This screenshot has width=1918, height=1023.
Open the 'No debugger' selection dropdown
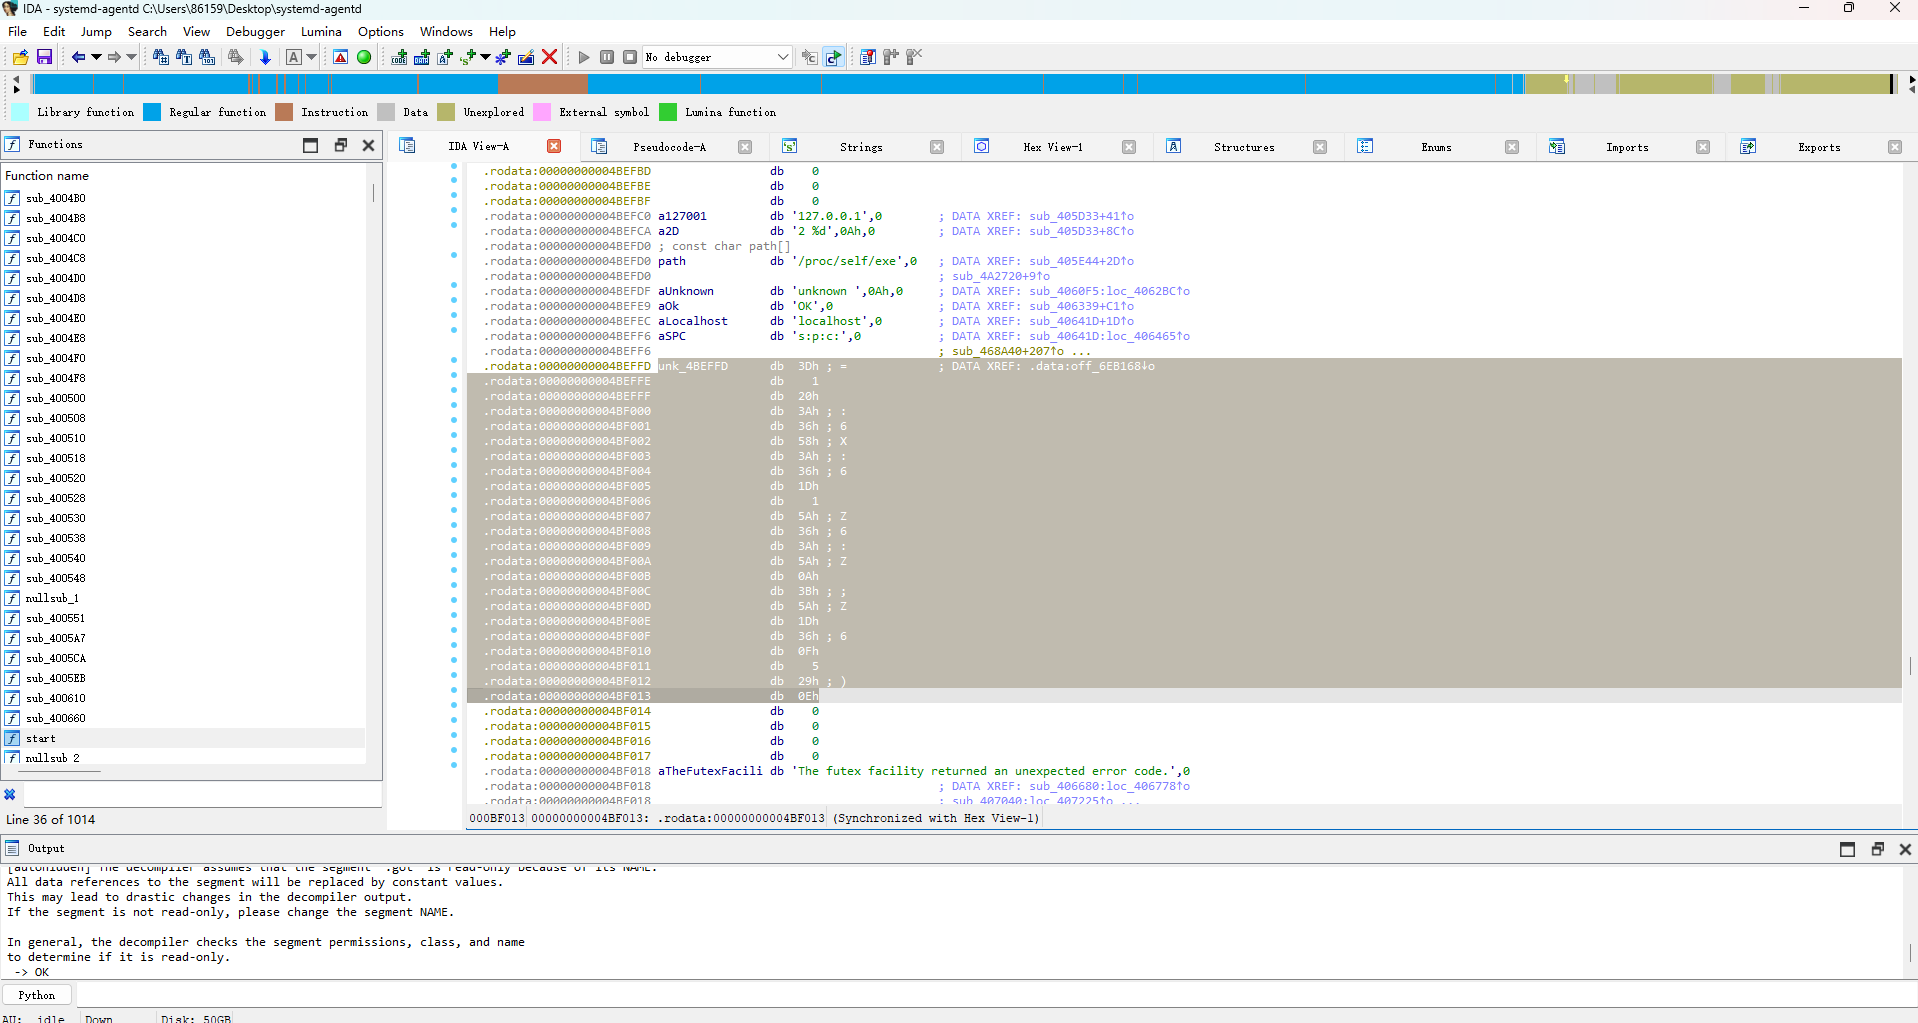tap(717, 57)
